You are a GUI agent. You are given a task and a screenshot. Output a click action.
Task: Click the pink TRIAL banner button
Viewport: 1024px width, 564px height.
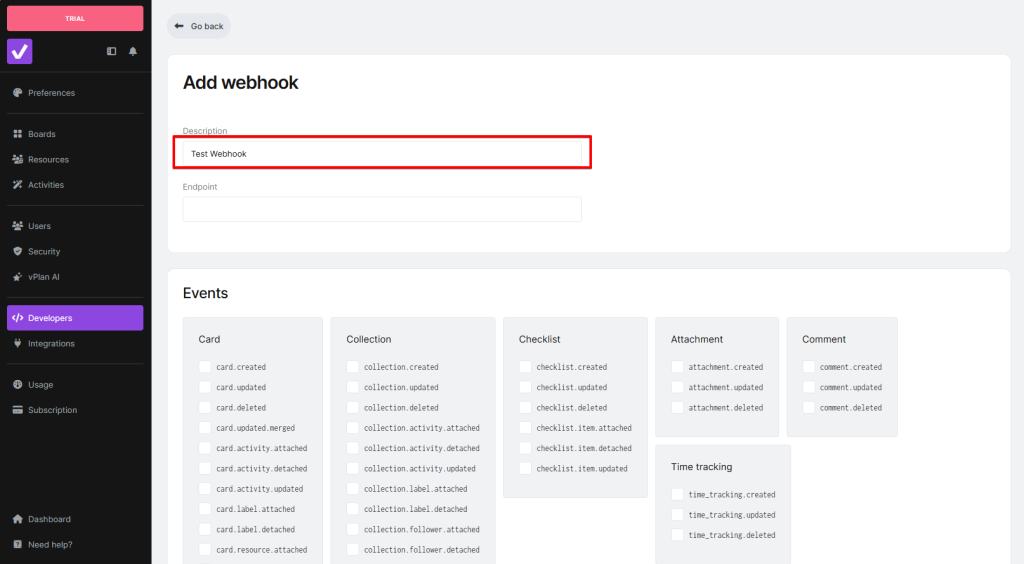click(x=75, y=18)
